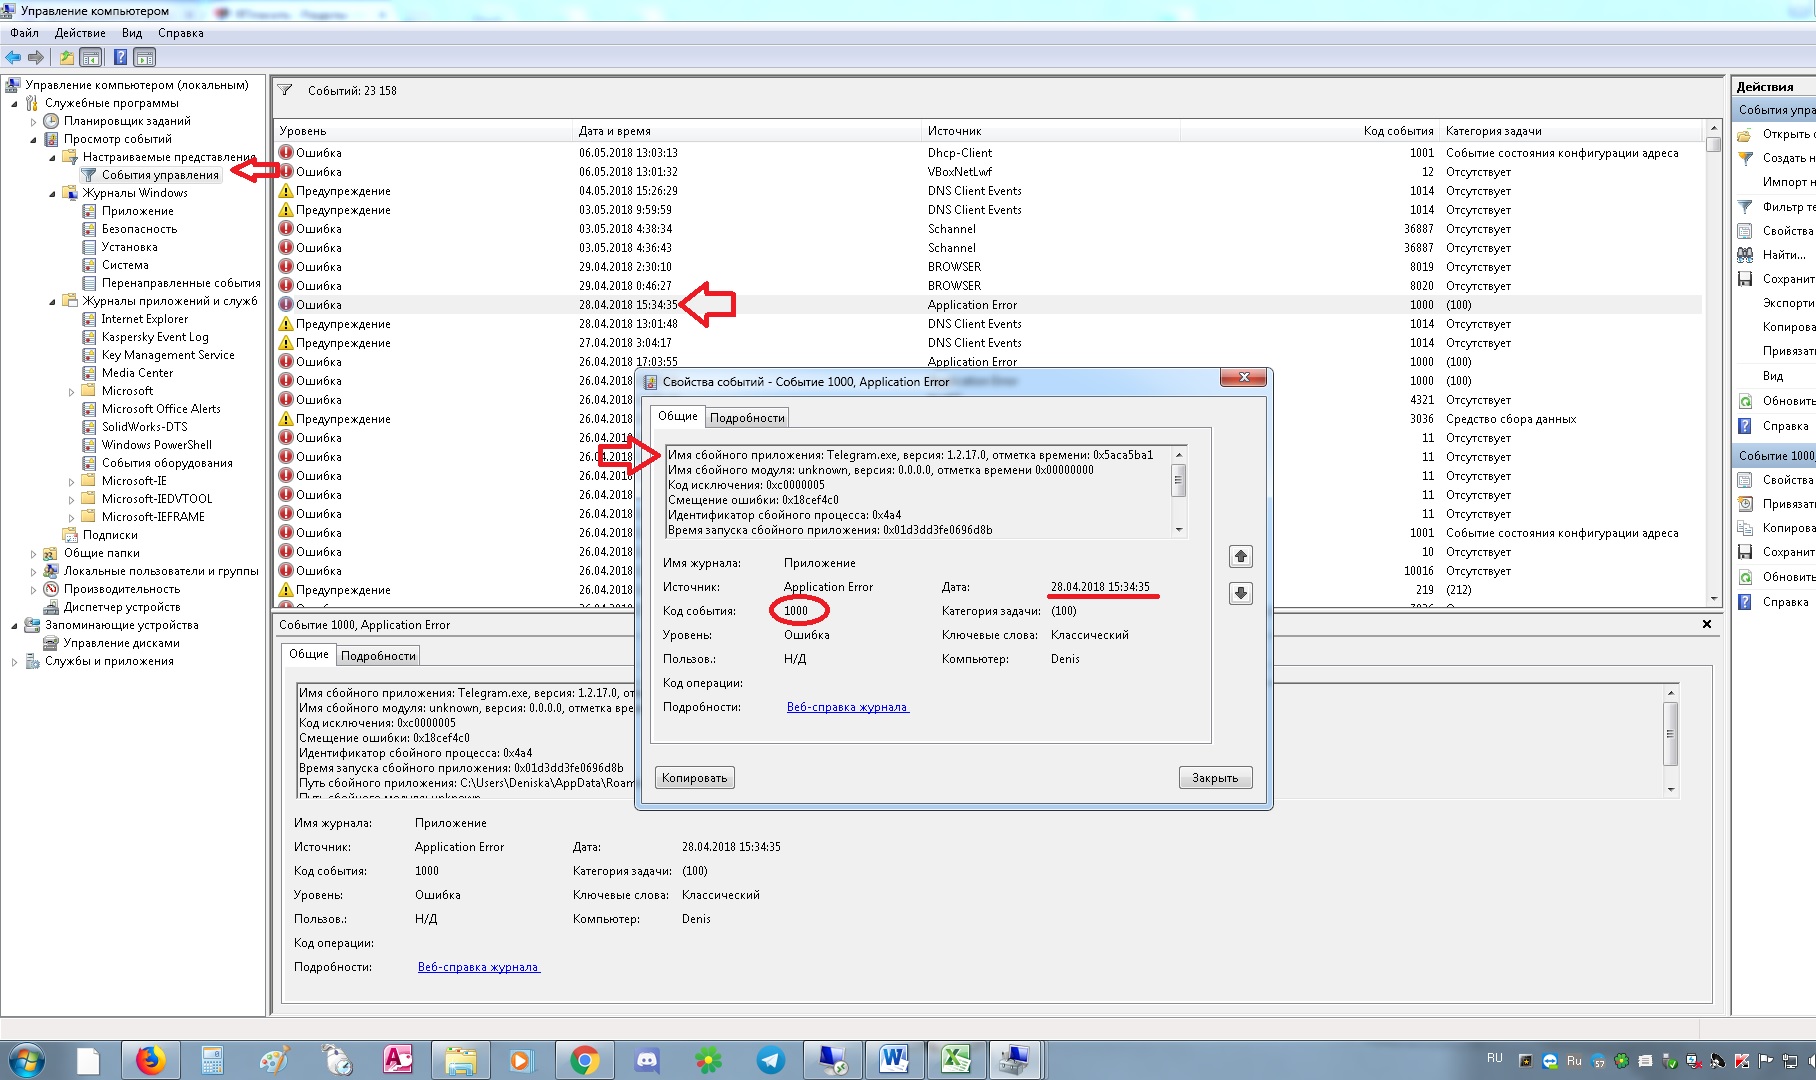Image resolution: width=1816 pixels, height=1080 pixels.
Task: Toggle the show/hide Actions pane icon
Action: (x=144, y=57)
